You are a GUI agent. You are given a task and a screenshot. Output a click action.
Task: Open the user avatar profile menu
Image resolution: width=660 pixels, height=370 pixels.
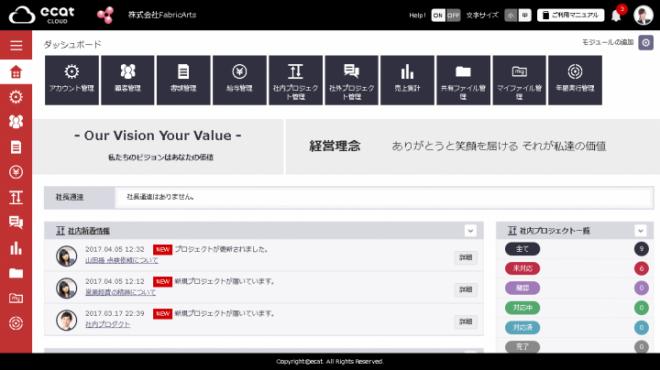643,15
